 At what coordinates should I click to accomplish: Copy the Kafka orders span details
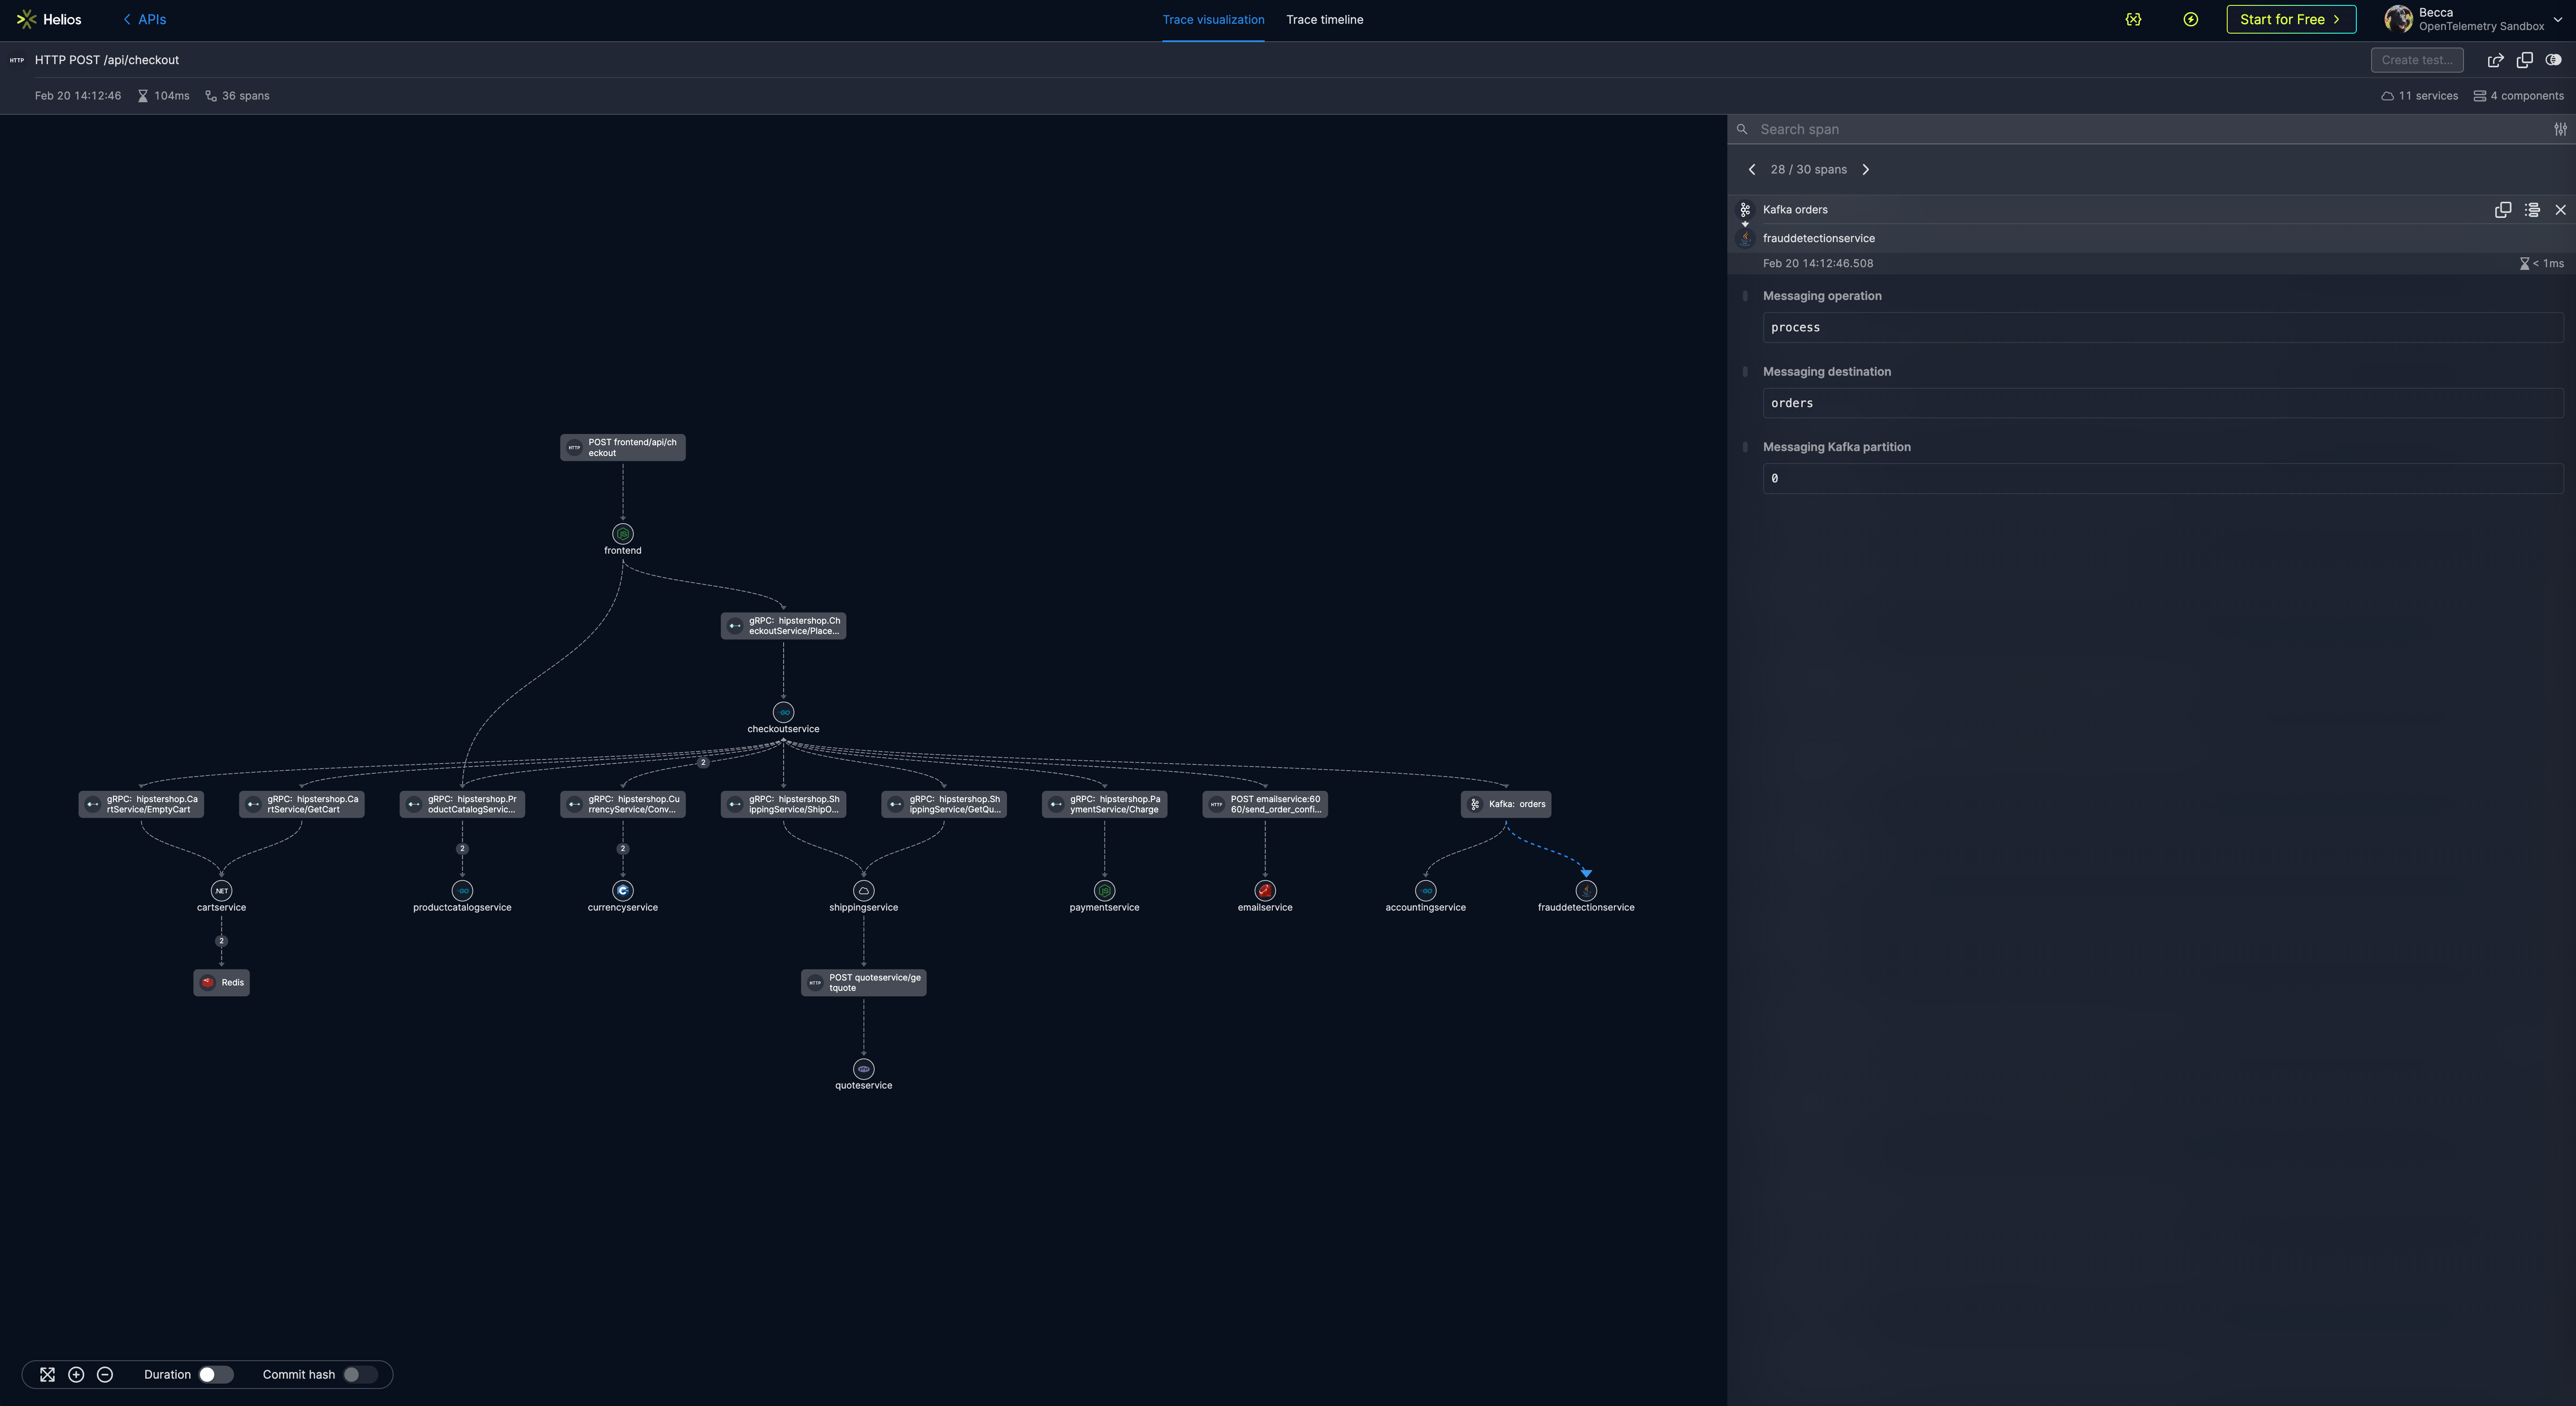2502,209
